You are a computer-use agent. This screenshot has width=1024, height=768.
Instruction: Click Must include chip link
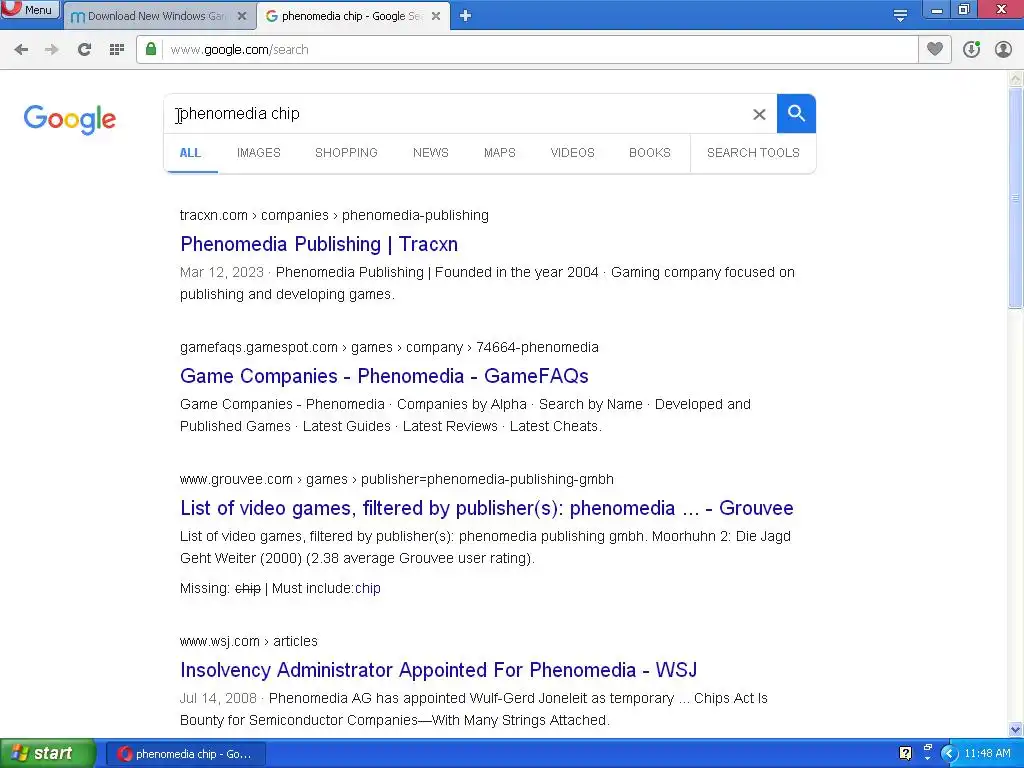pyautogui.click(x=368, y=588)
